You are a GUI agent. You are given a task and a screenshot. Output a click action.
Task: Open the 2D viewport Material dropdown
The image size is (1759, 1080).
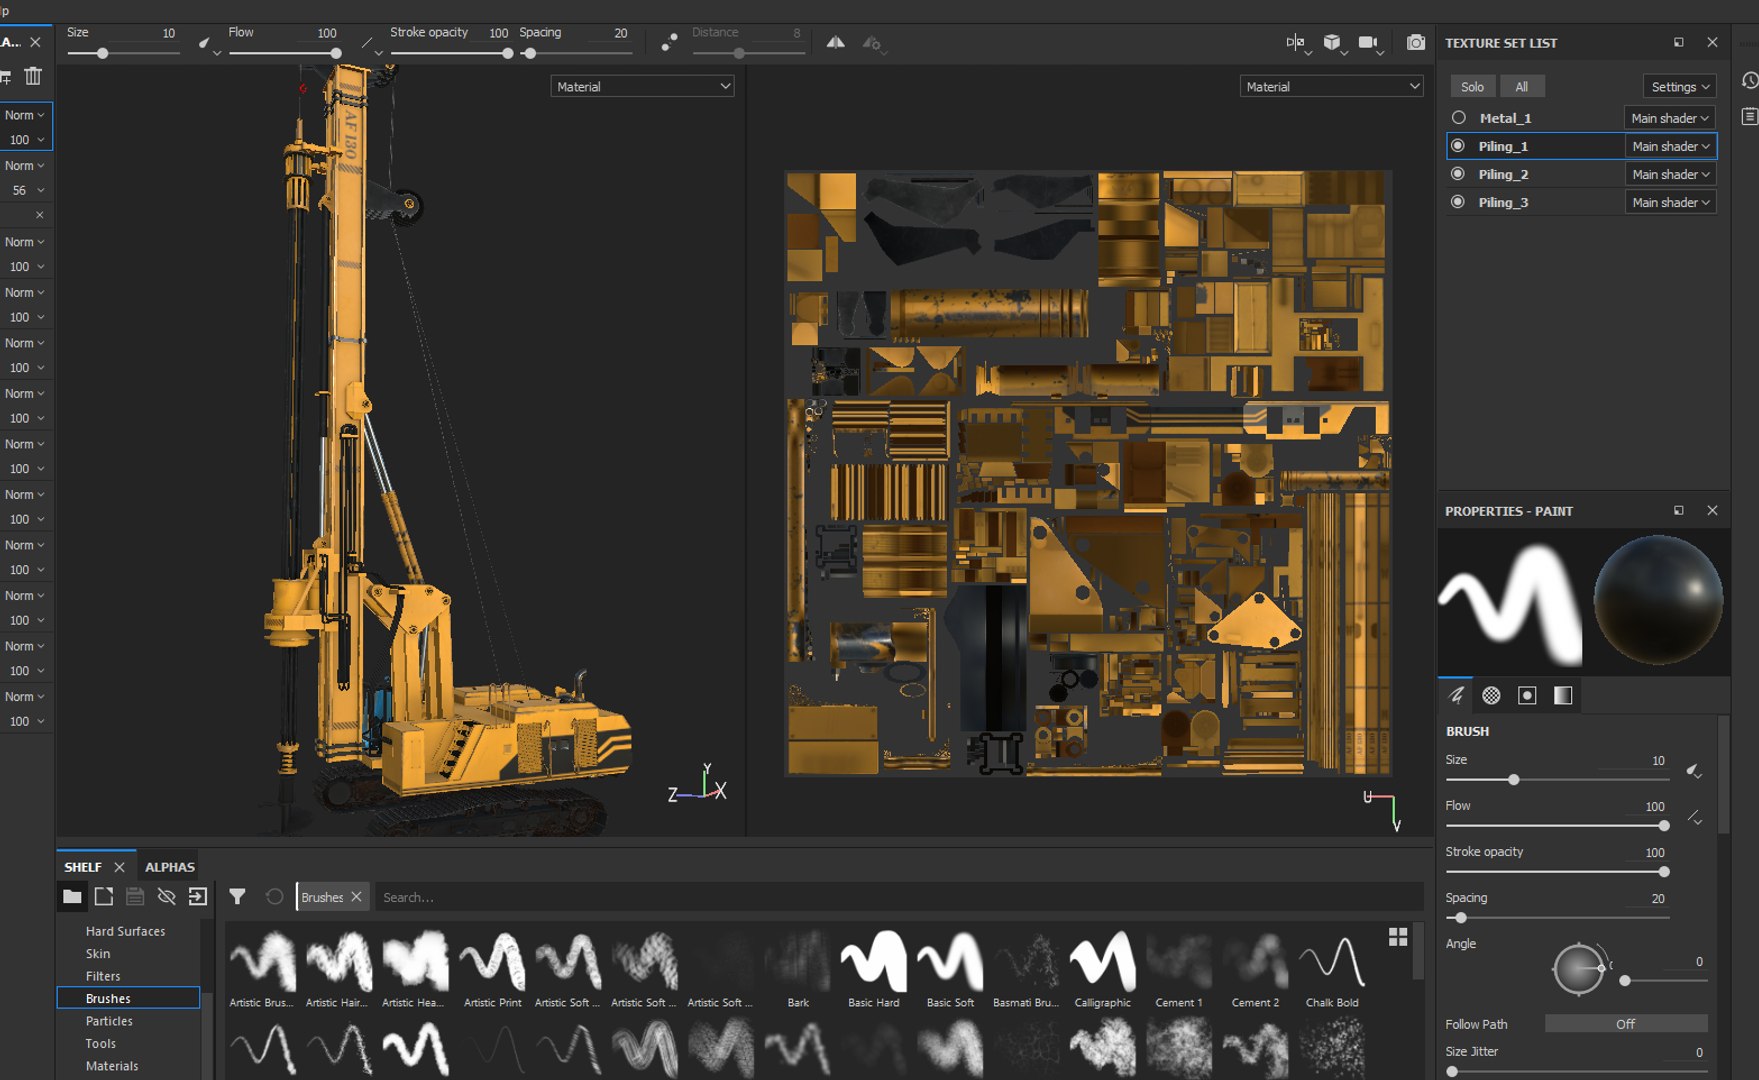click(x=1331, y=87)
